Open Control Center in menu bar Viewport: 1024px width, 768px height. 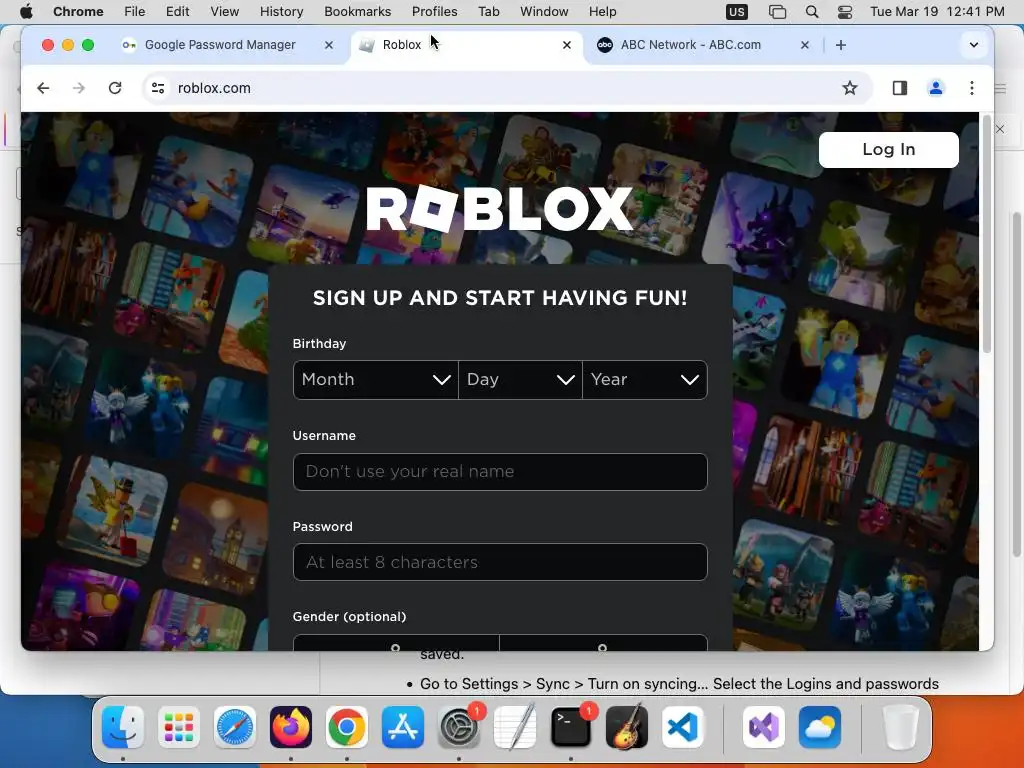click(x=844, y=11)
